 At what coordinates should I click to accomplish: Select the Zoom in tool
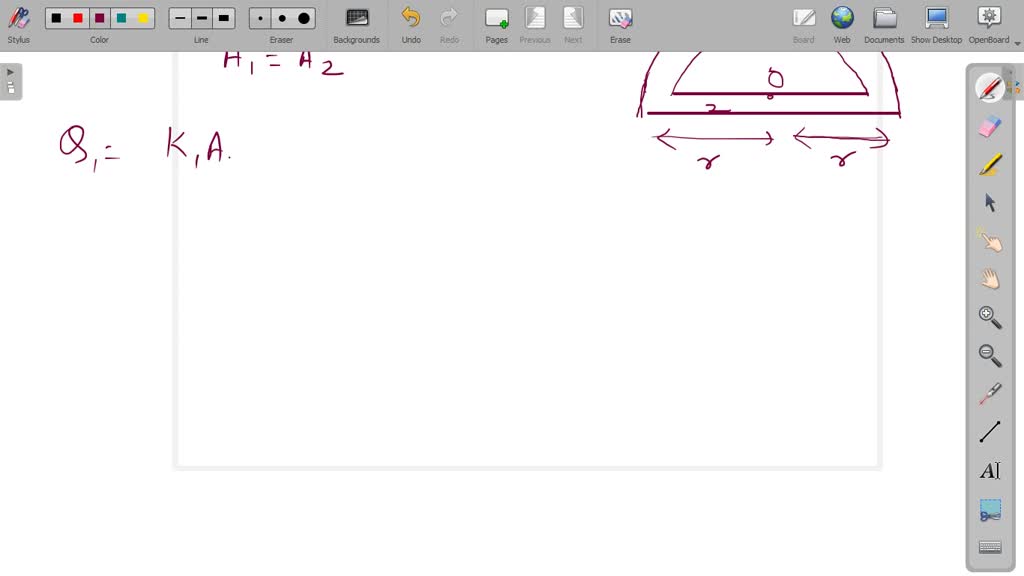click(x=989, y=317)
